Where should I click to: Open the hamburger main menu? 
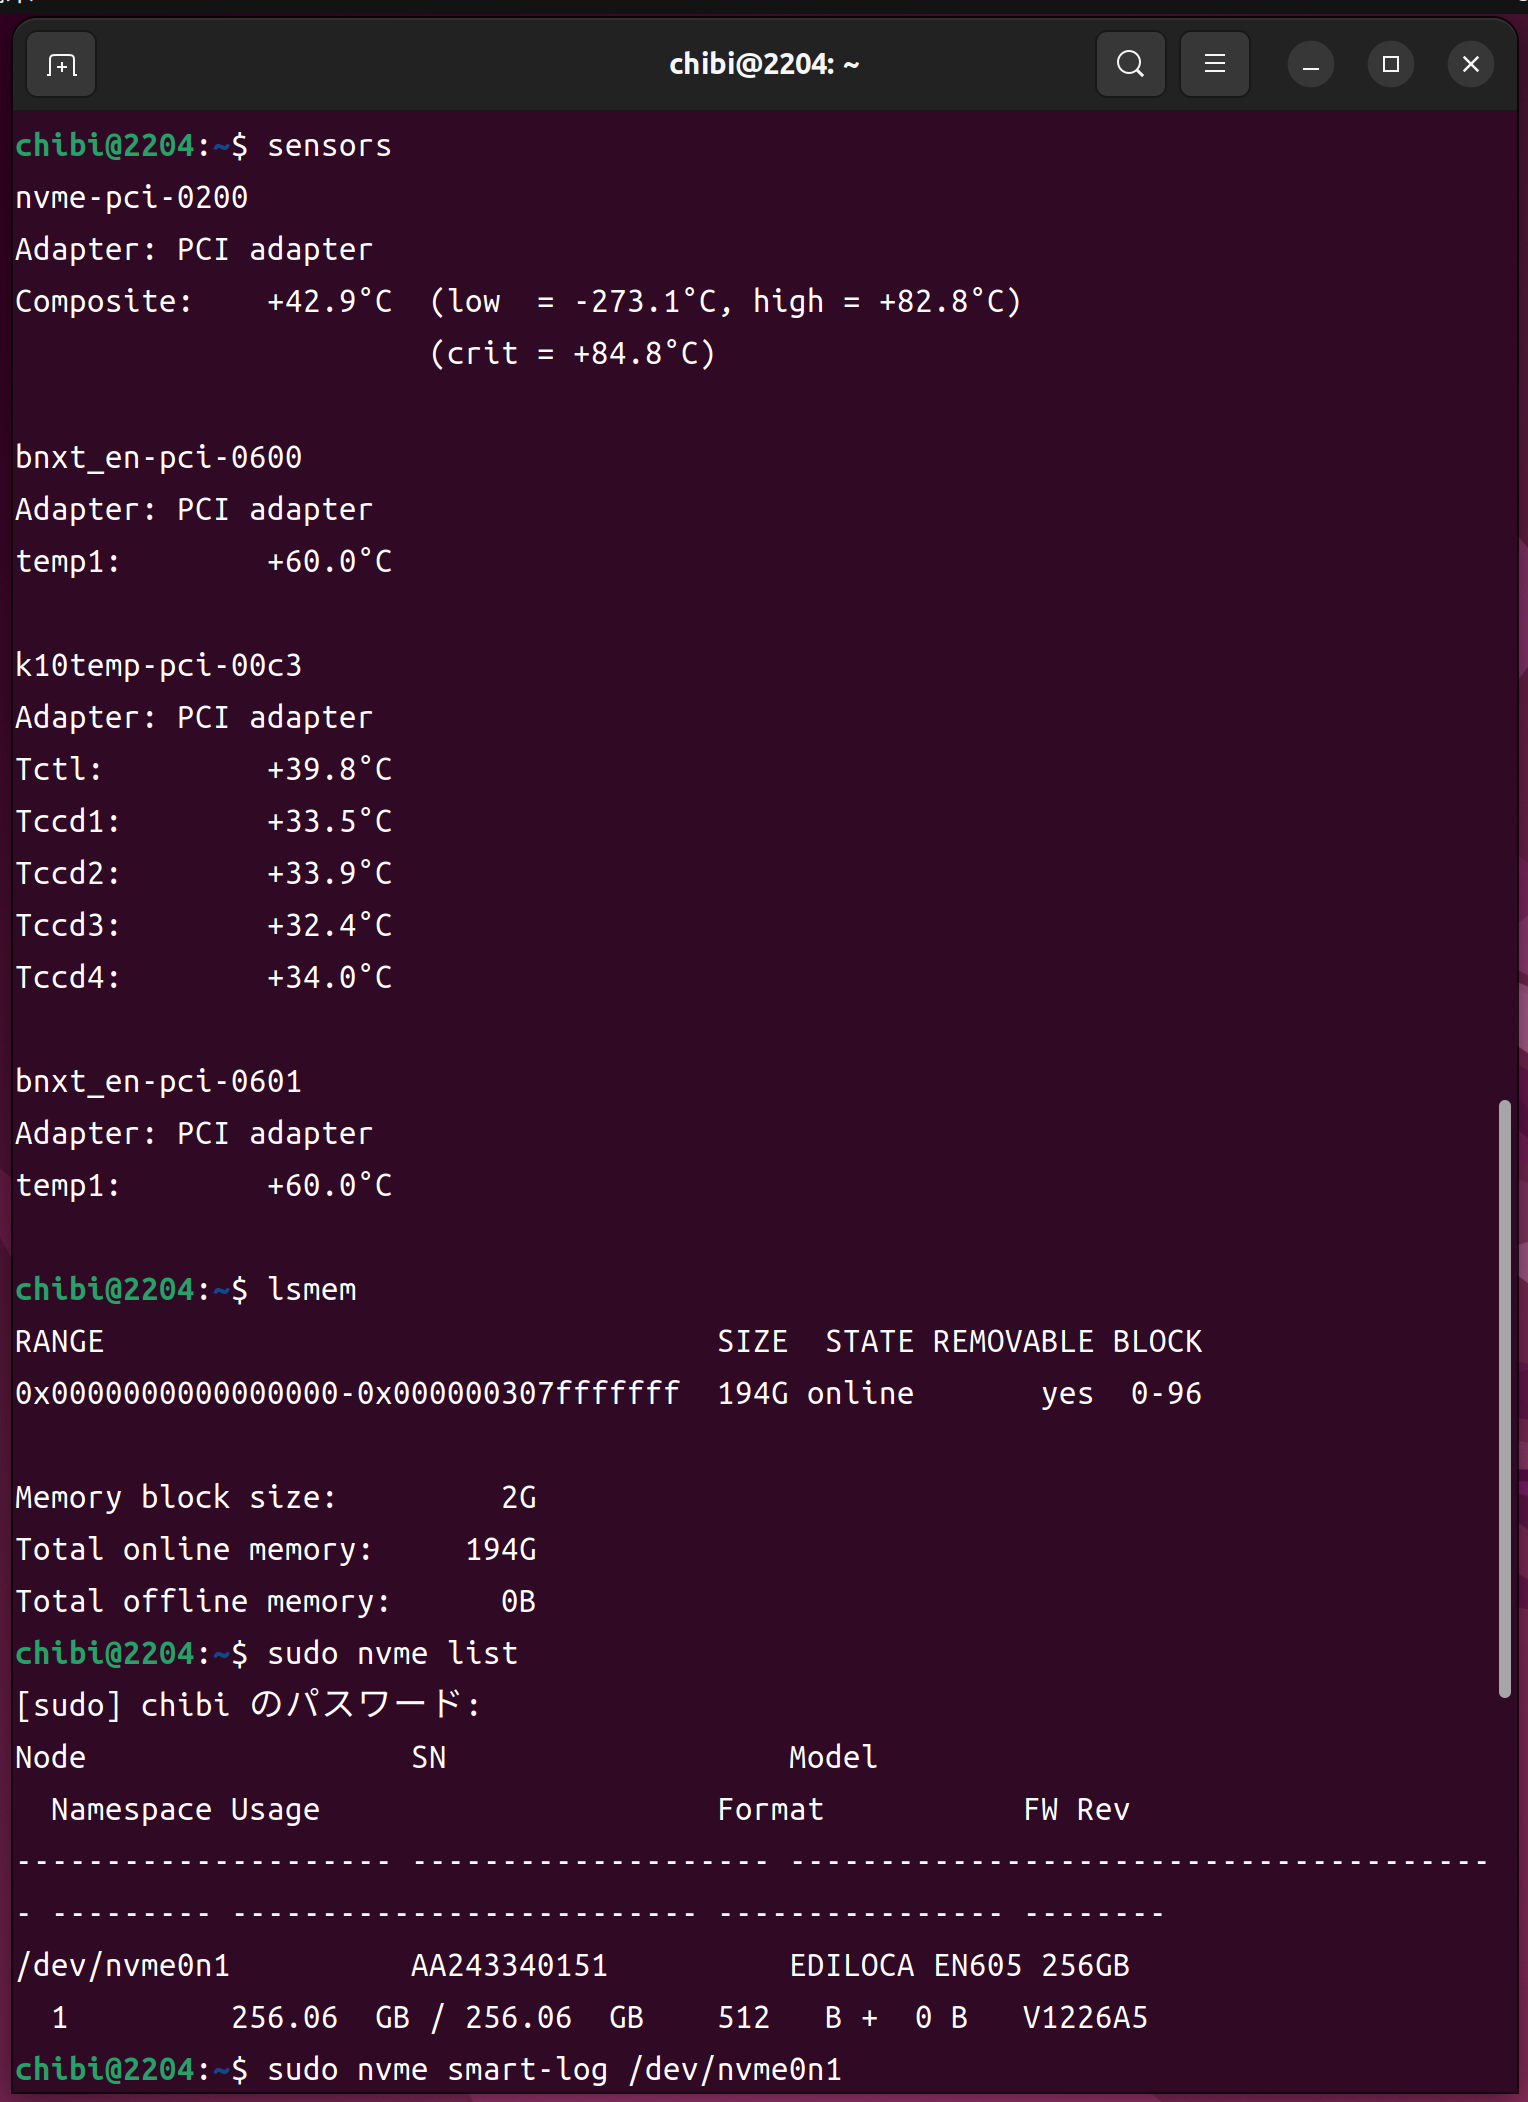click(1214, 65)
